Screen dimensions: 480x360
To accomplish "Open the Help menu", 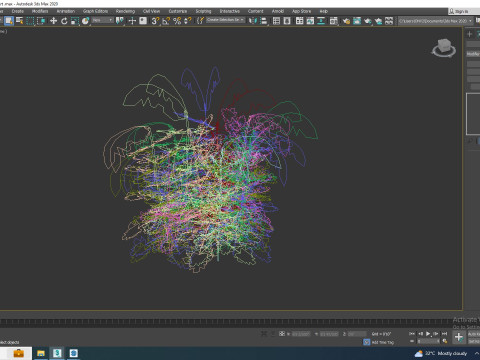I will click(x=323, y=11).
